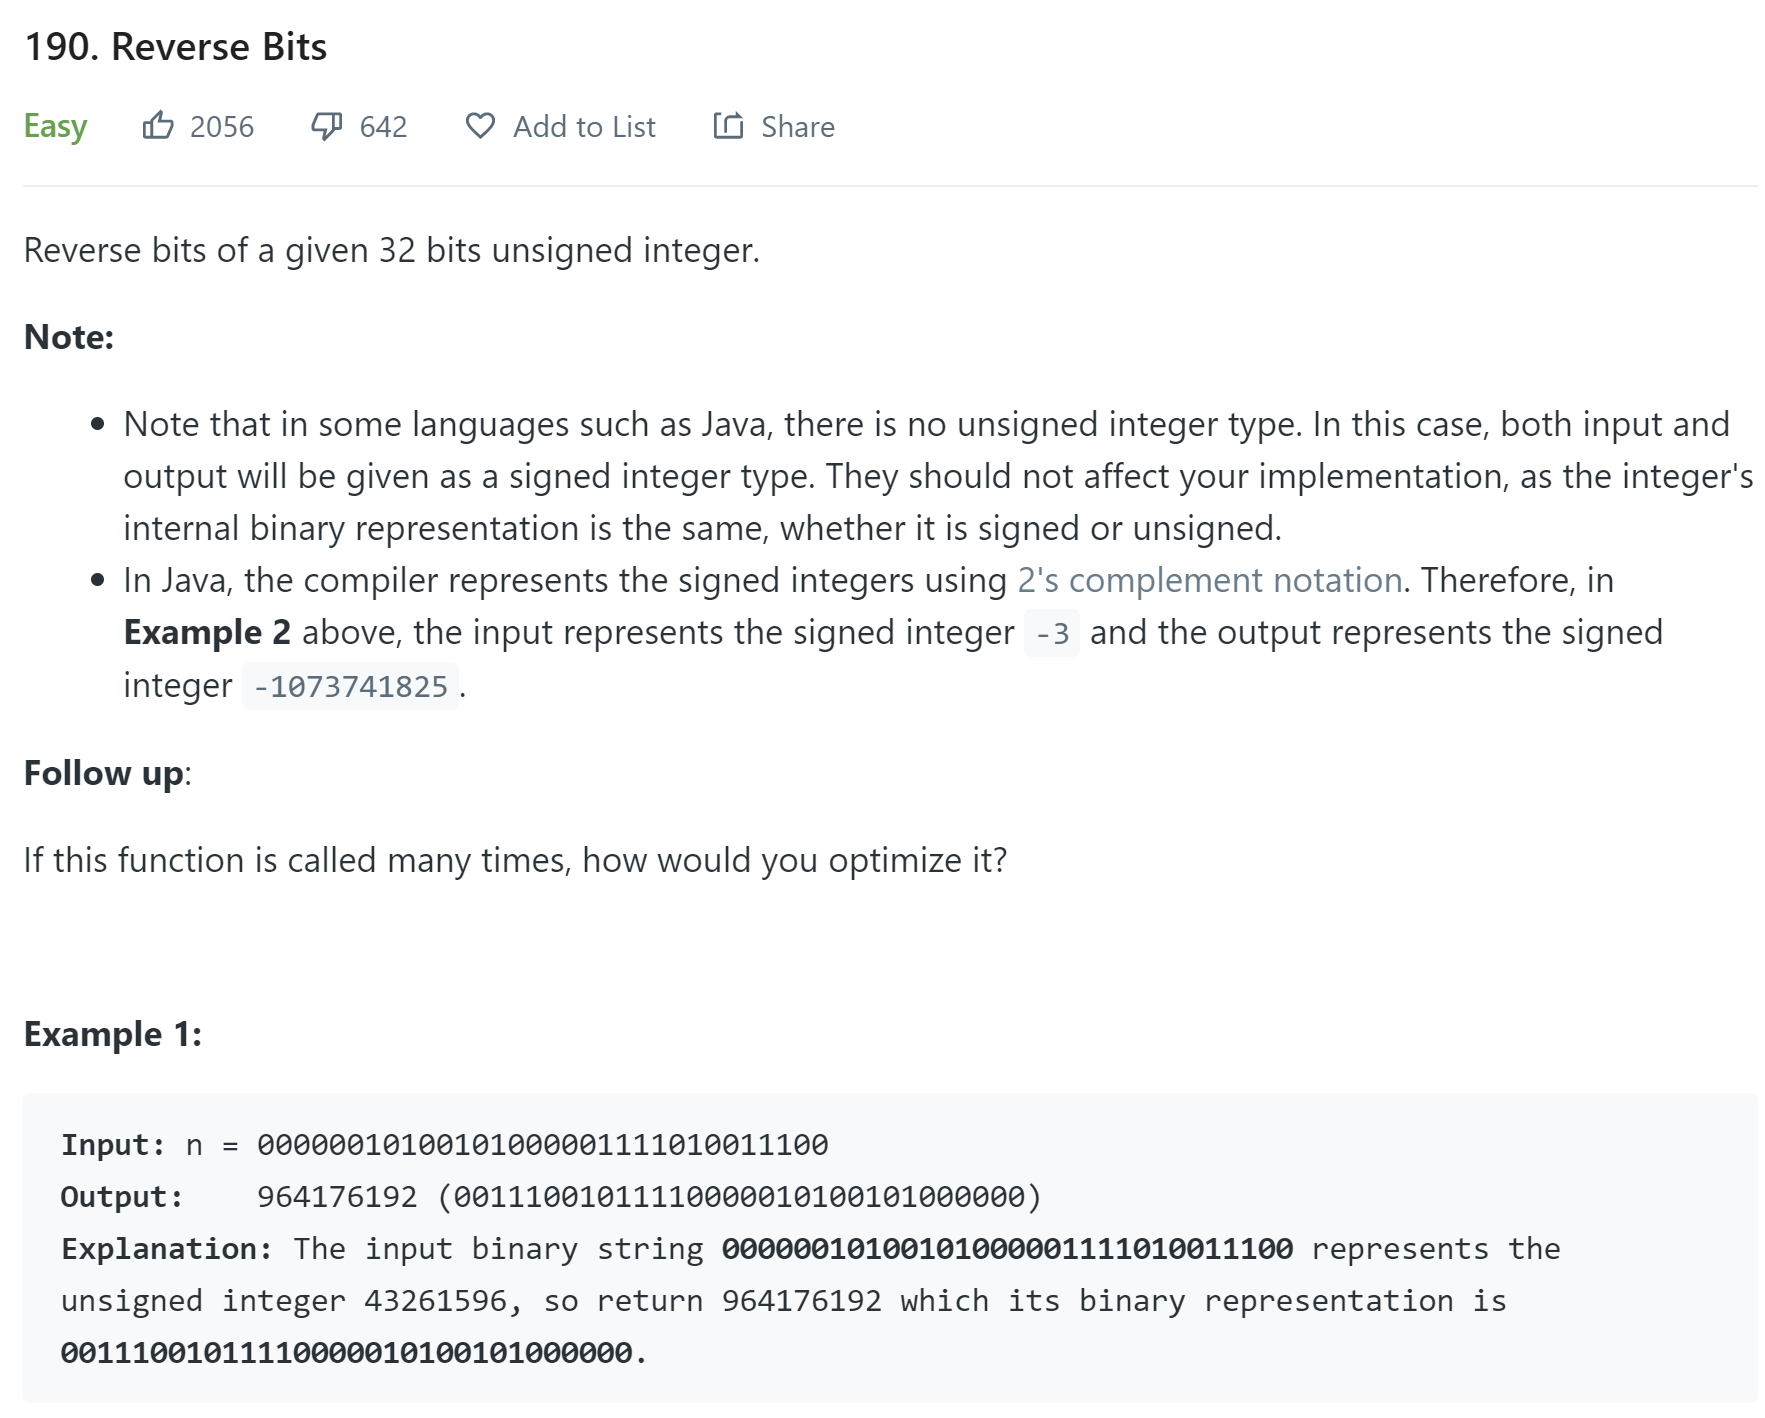Open the 2's complement notation link
Screen dimensions: 1765x1418
(1210, 580)
